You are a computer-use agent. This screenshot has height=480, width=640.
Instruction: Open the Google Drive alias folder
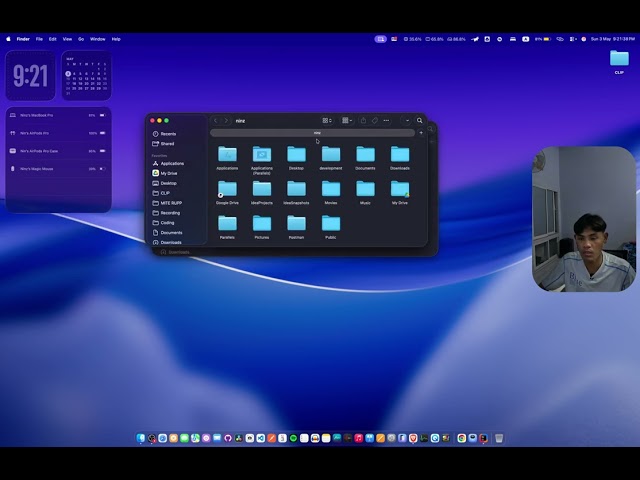pyautogui.click(x=227, y=192)
